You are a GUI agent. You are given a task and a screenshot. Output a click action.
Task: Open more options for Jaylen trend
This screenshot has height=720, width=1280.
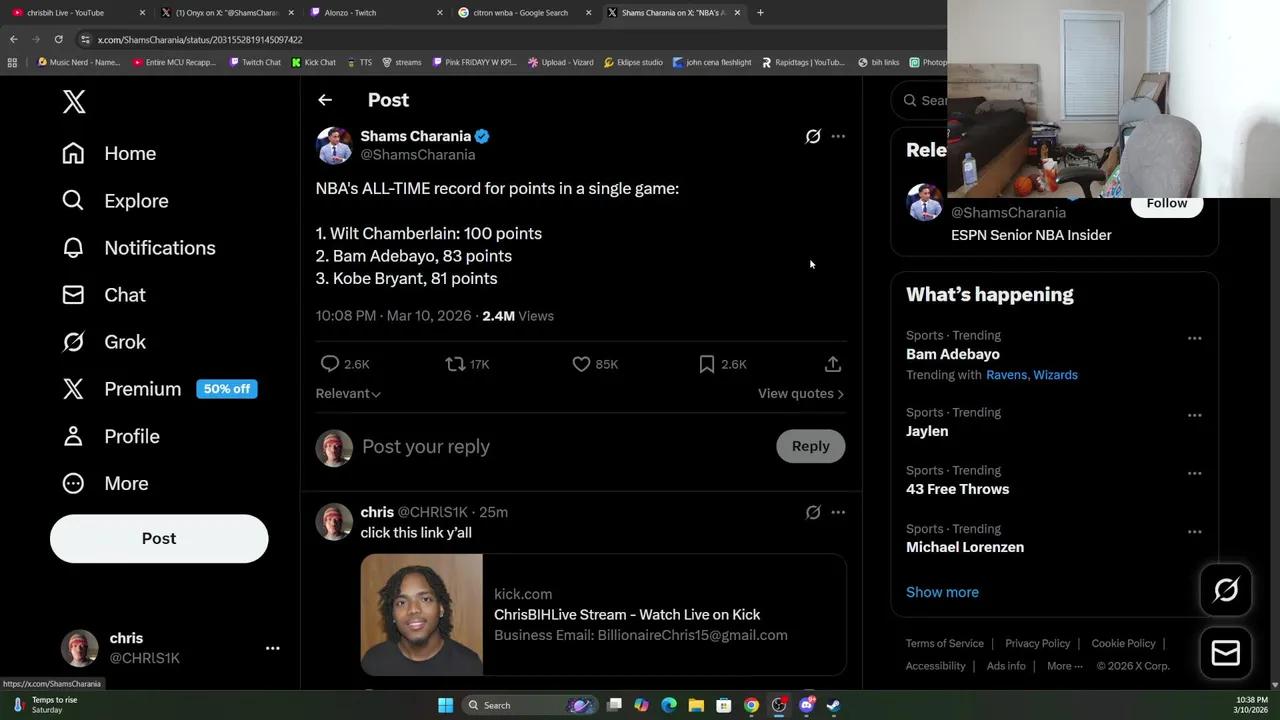(x=1194, y=415)
